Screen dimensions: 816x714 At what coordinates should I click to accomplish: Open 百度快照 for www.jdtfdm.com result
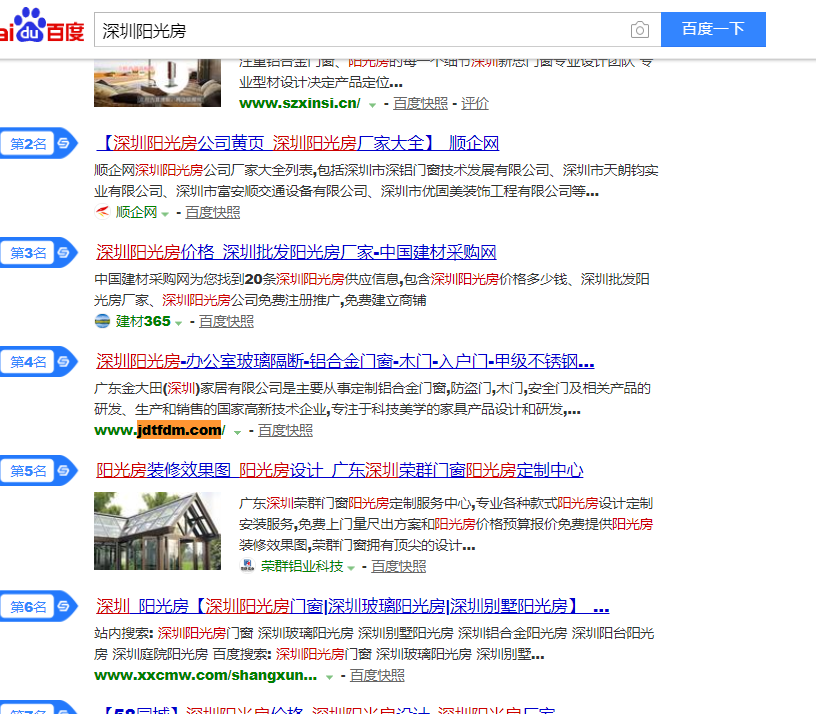pos(285,430)
